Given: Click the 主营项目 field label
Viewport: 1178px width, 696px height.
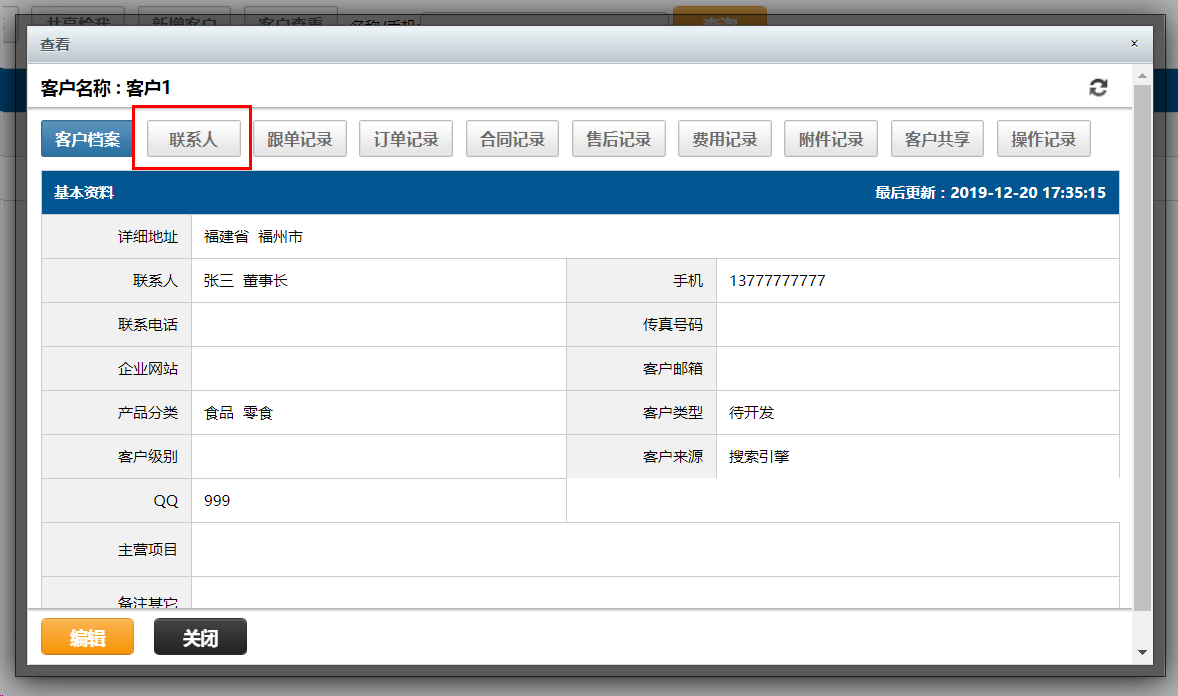Looking at the screenshot, I should [x=147, y=550].
